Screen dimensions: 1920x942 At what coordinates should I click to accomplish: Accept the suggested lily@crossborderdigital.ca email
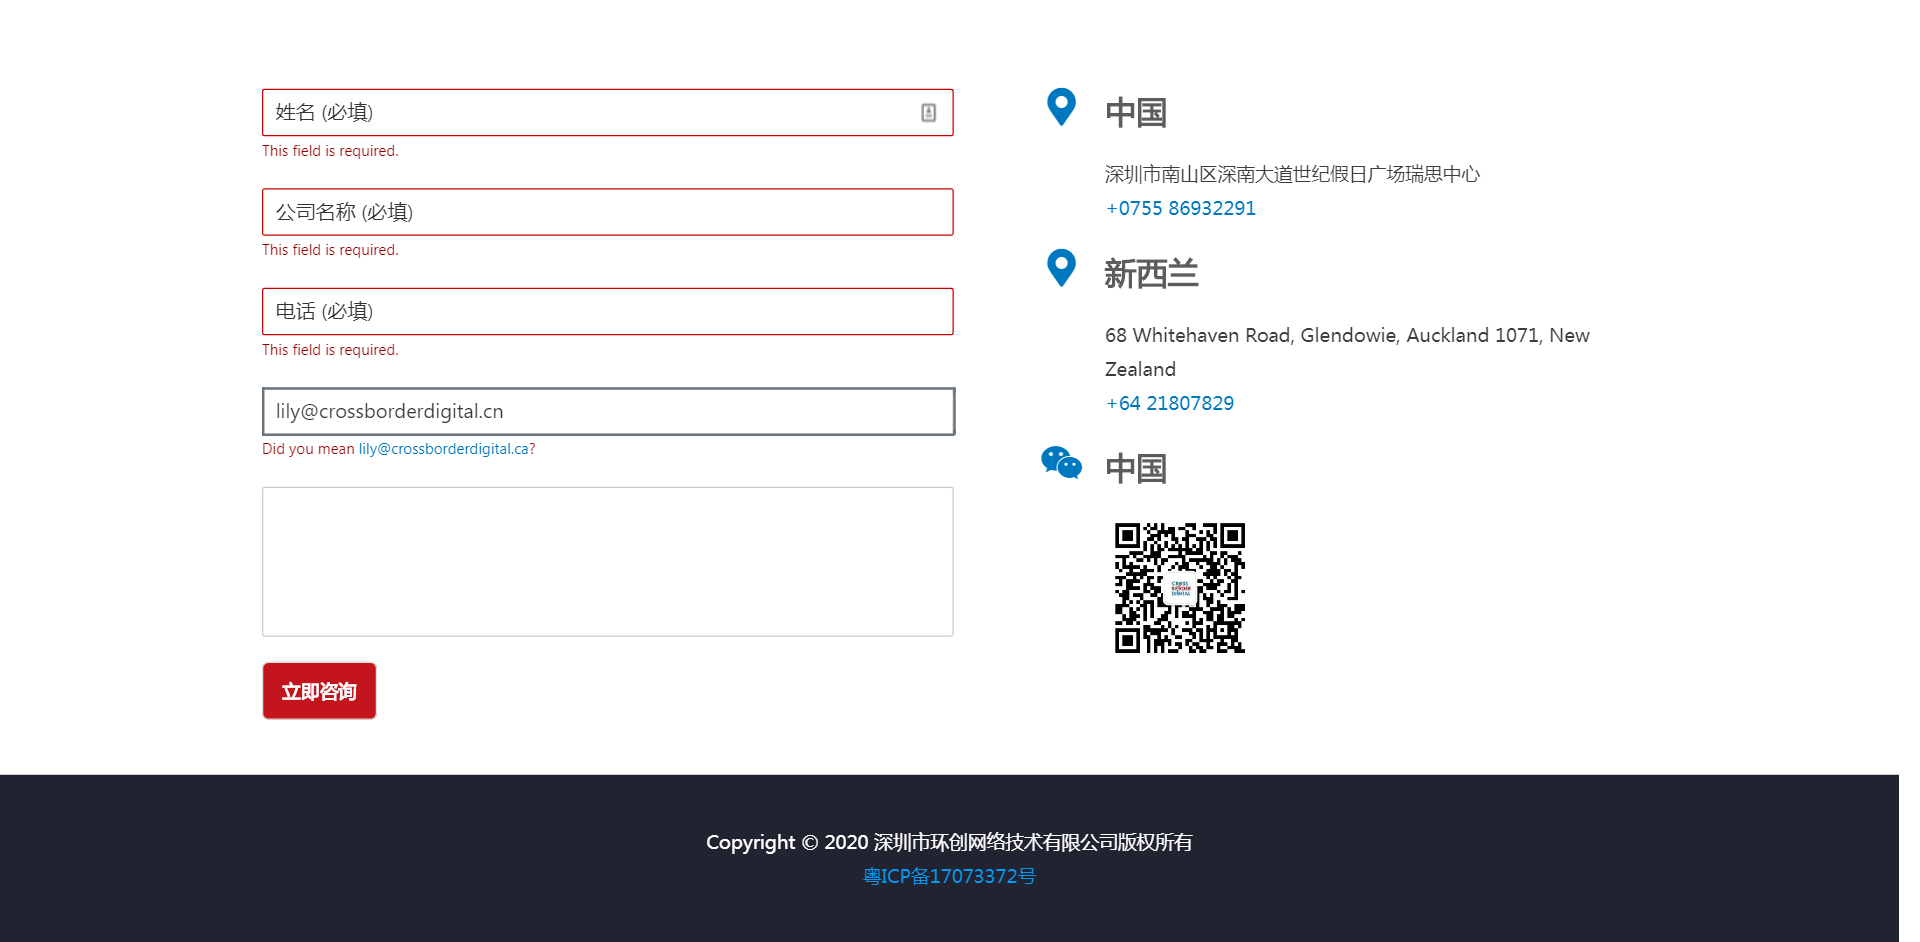click(446, 449)
